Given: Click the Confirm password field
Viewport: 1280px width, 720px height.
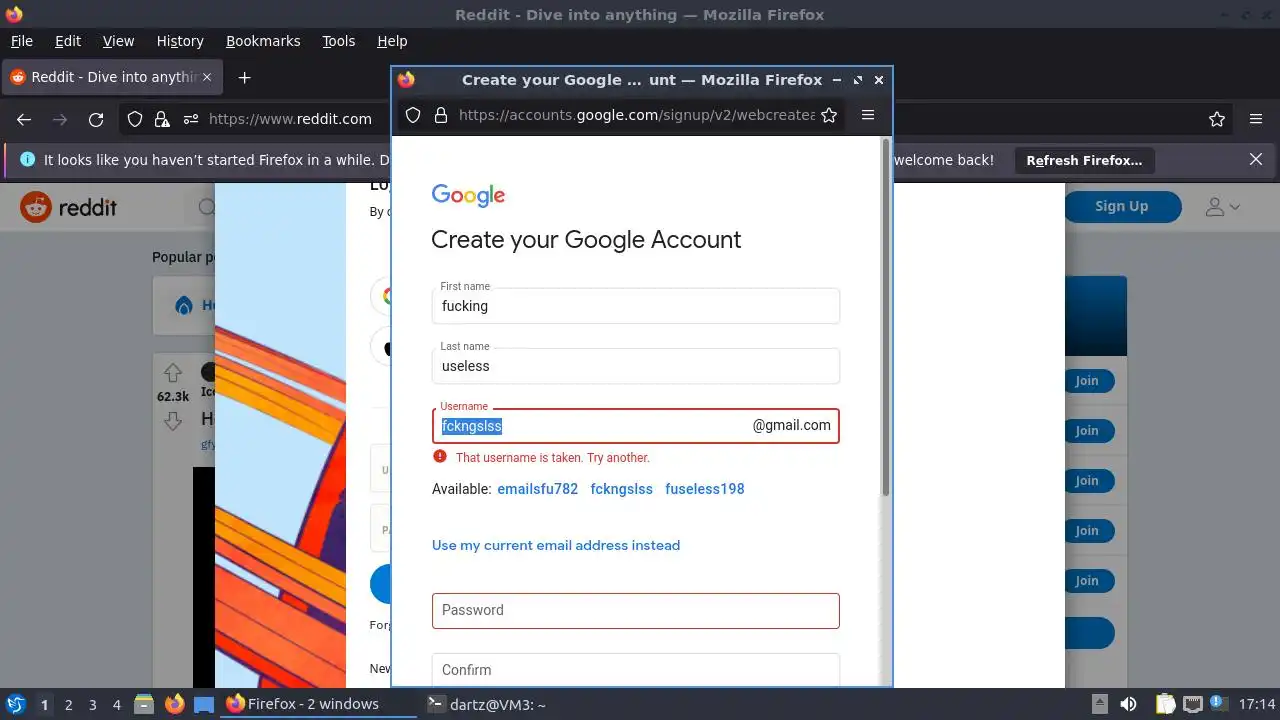Looking at the screenshot, I should pyautogui.click(x=635, y=669).
